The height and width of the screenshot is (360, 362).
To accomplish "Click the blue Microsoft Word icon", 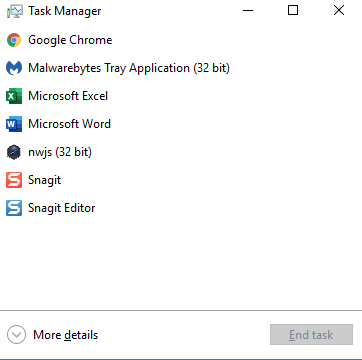I will [x=14, y=124].
